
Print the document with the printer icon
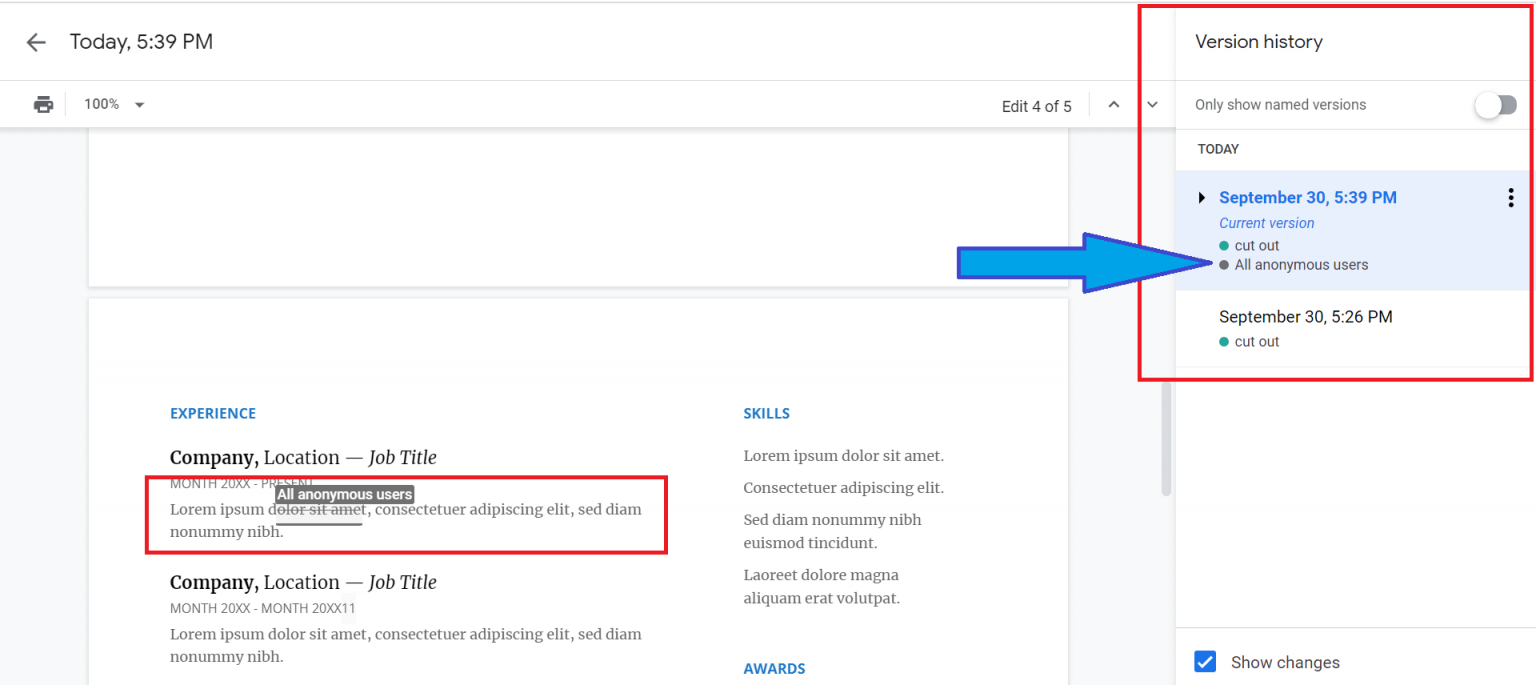coord(43,104)
